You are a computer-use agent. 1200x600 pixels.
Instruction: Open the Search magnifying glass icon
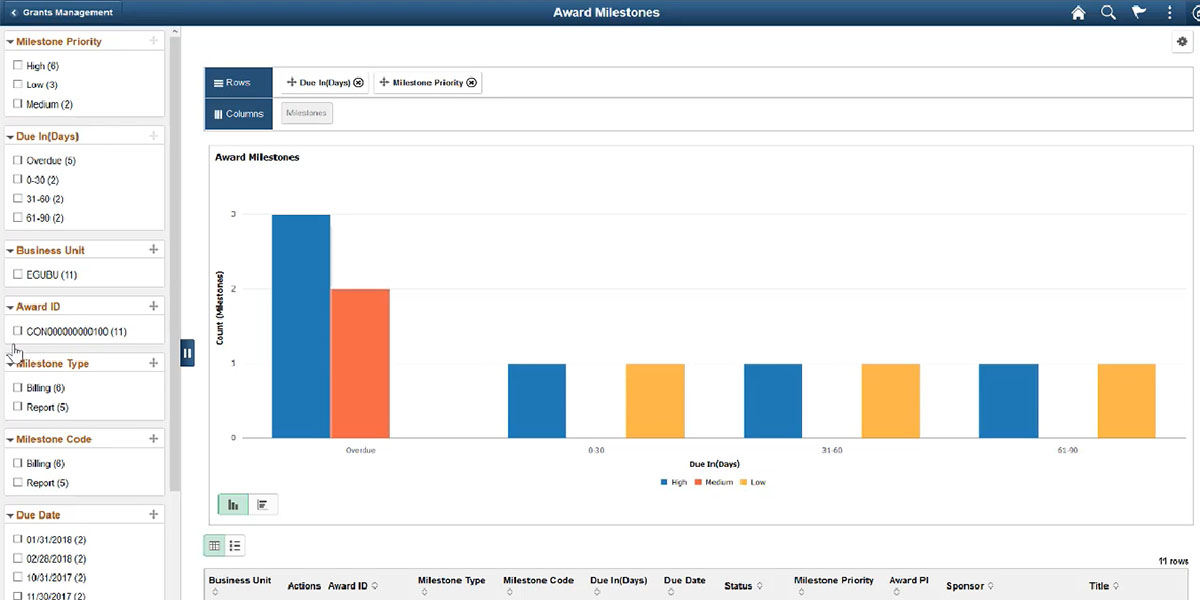click(1108, 12)
